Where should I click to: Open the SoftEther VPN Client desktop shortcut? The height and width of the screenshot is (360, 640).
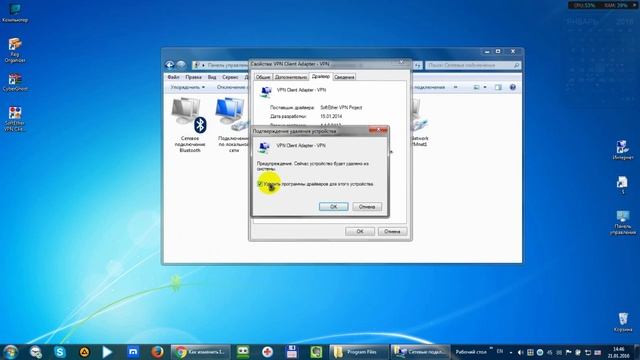pos(15,118)
